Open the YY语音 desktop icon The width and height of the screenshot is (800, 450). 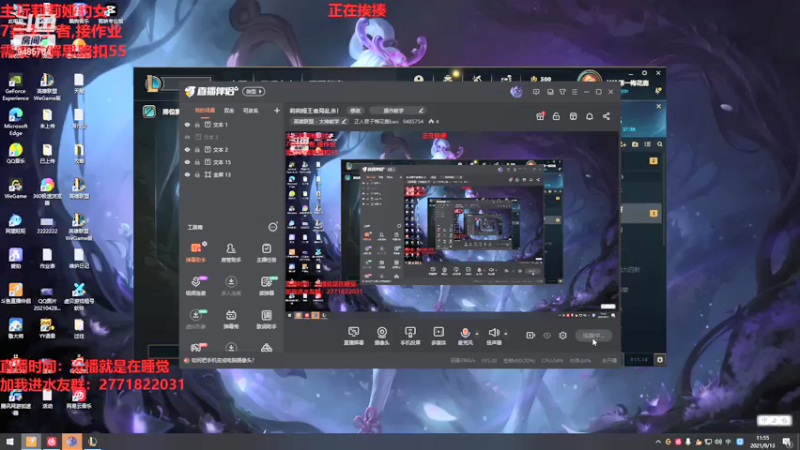point(47,329)
